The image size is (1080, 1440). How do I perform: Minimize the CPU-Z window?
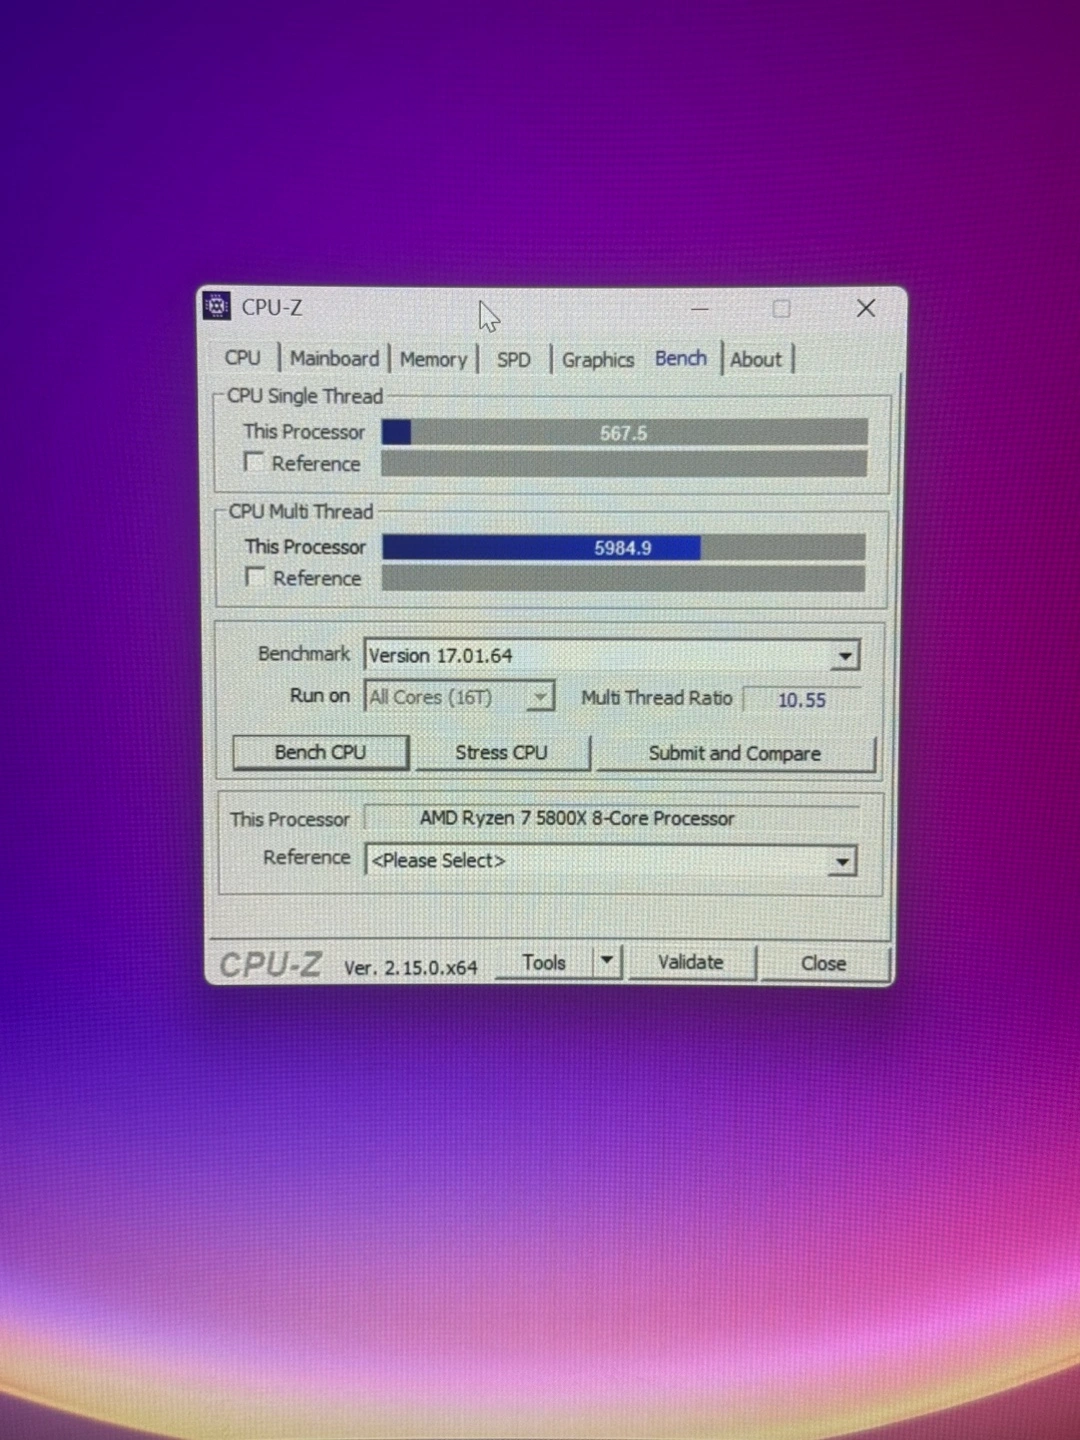point(700,309)
